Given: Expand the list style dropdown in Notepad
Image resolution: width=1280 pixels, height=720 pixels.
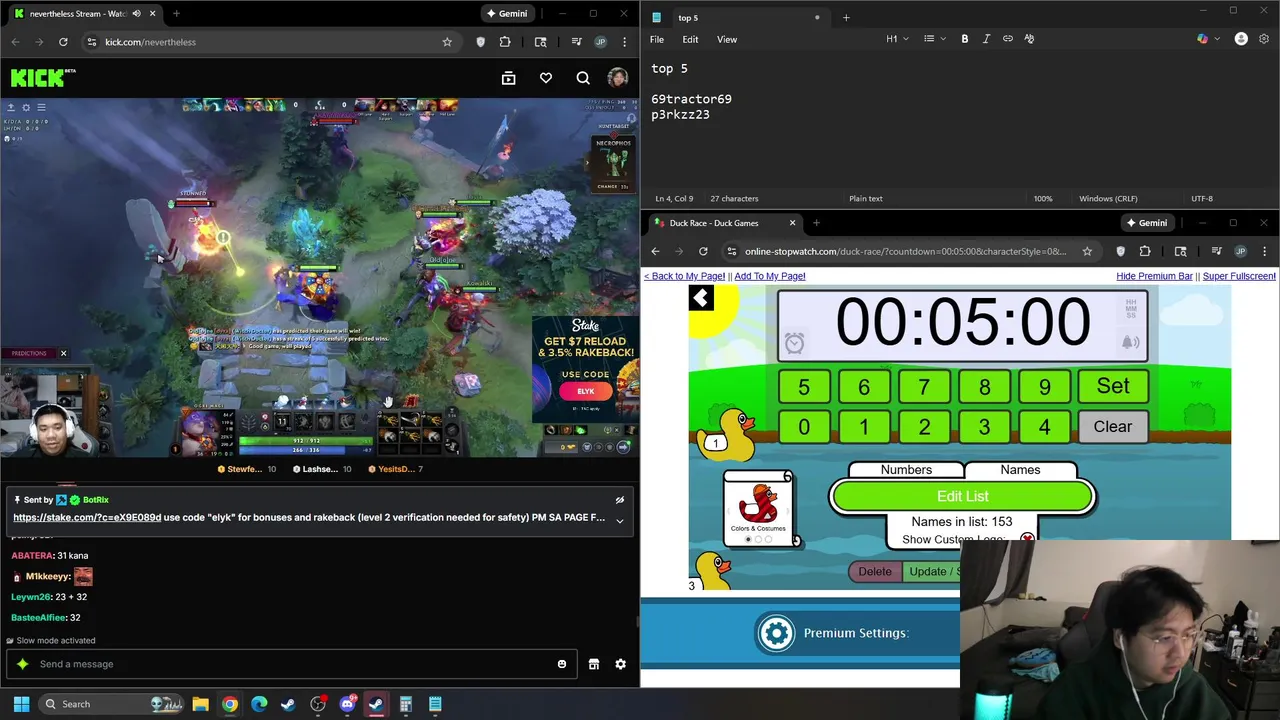Looking at the screenshot, I should [935, 39].
